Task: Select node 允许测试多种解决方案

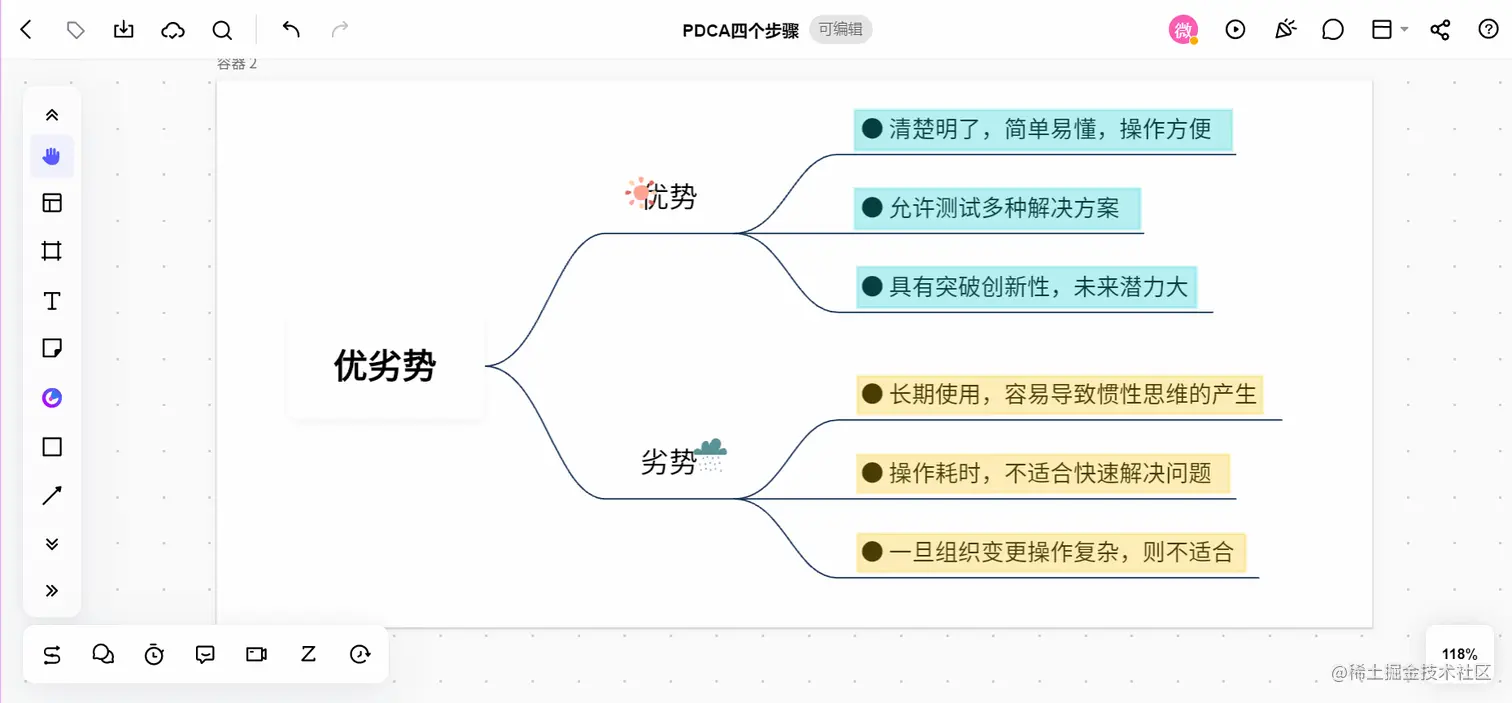Action: coord(997,208)
